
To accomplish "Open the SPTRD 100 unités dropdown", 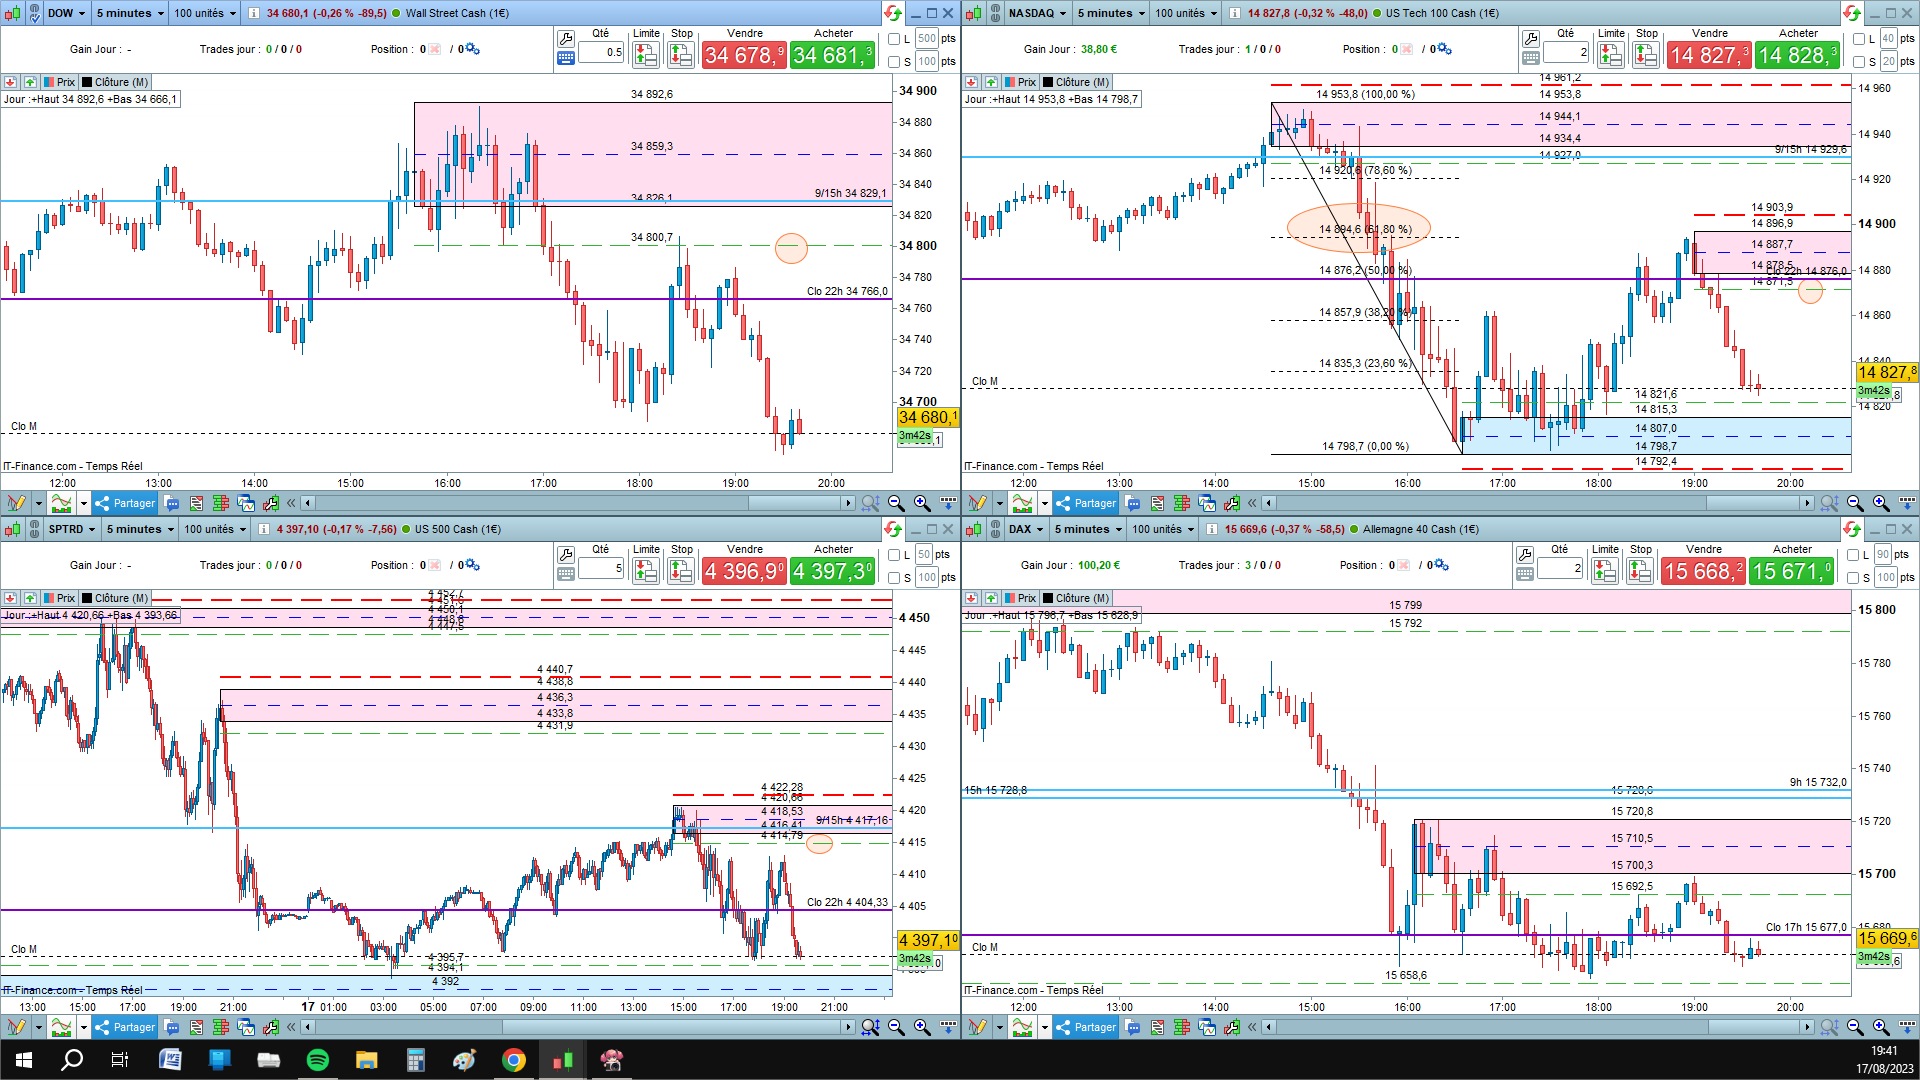I will [x=214, y=529].
